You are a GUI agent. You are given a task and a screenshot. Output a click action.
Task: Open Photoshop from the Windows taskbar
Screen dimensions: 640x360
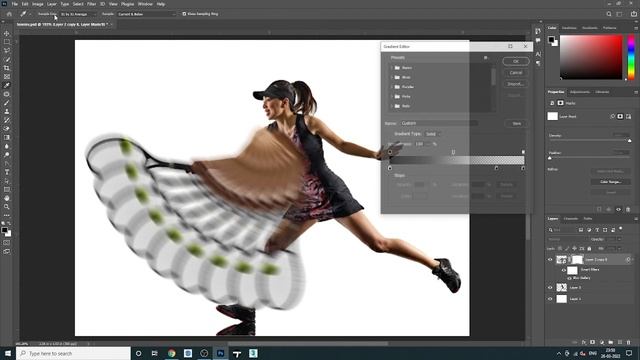click(220, 353)
